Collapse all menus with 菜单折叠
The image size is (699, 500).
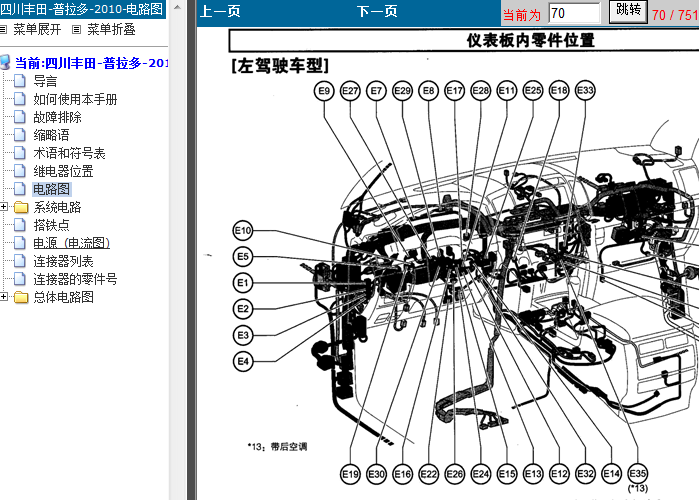(111, 29)
